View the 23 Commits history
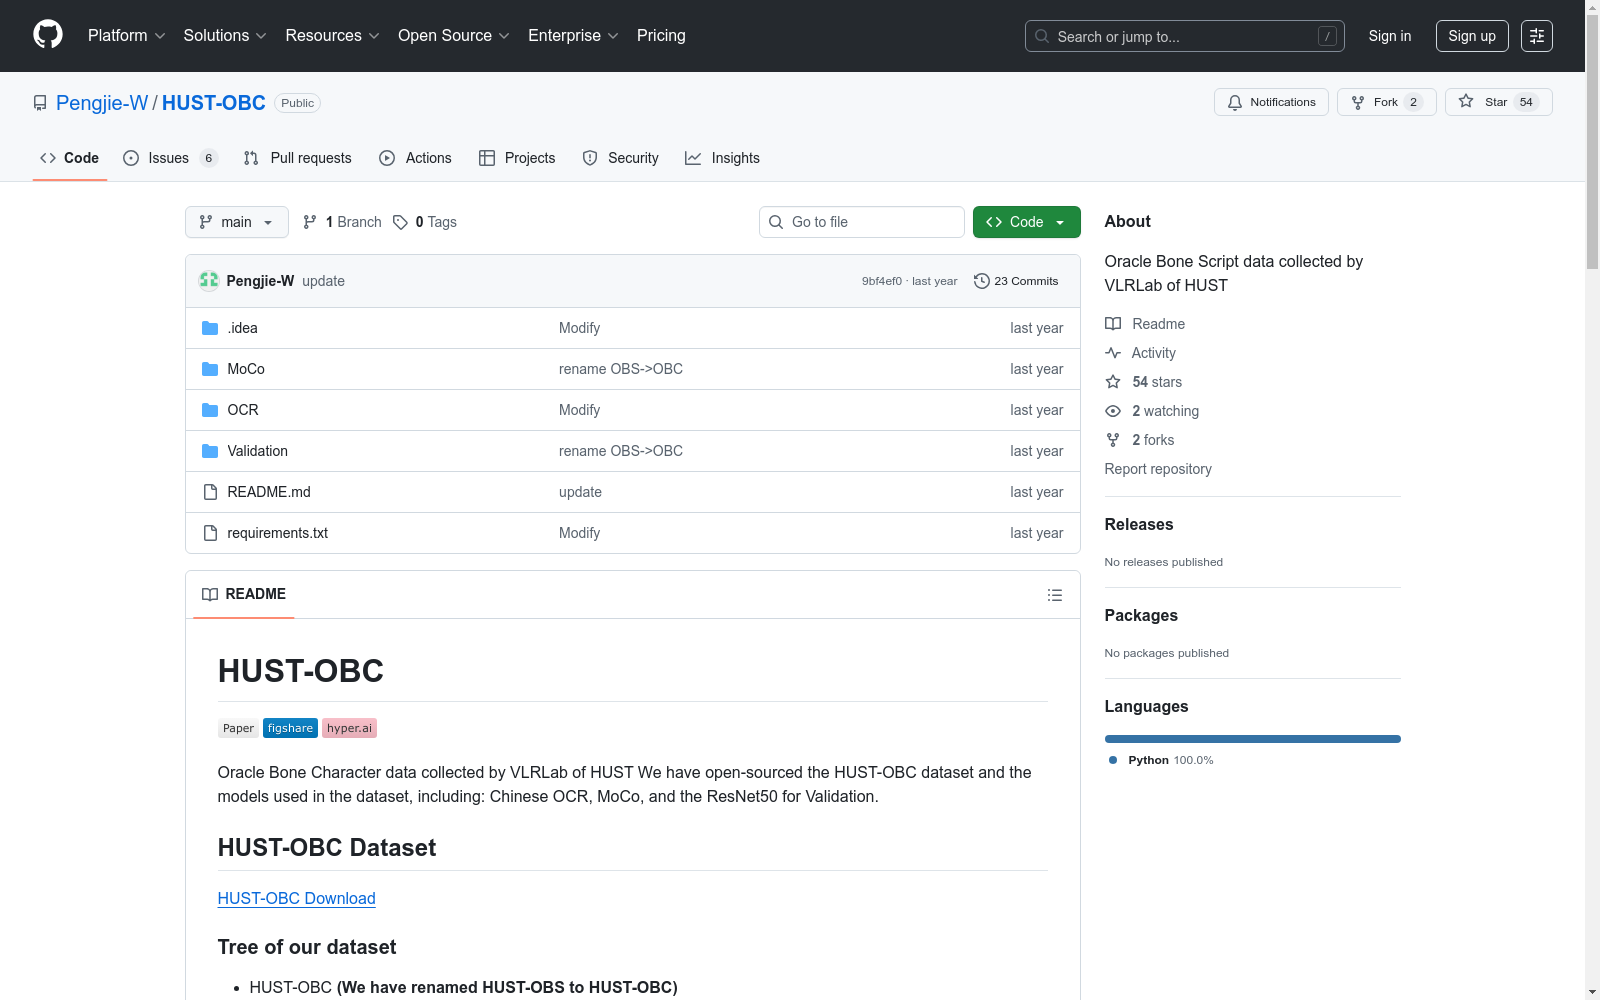This screenshot has width=1600, height=1000. pos(1016,281)
